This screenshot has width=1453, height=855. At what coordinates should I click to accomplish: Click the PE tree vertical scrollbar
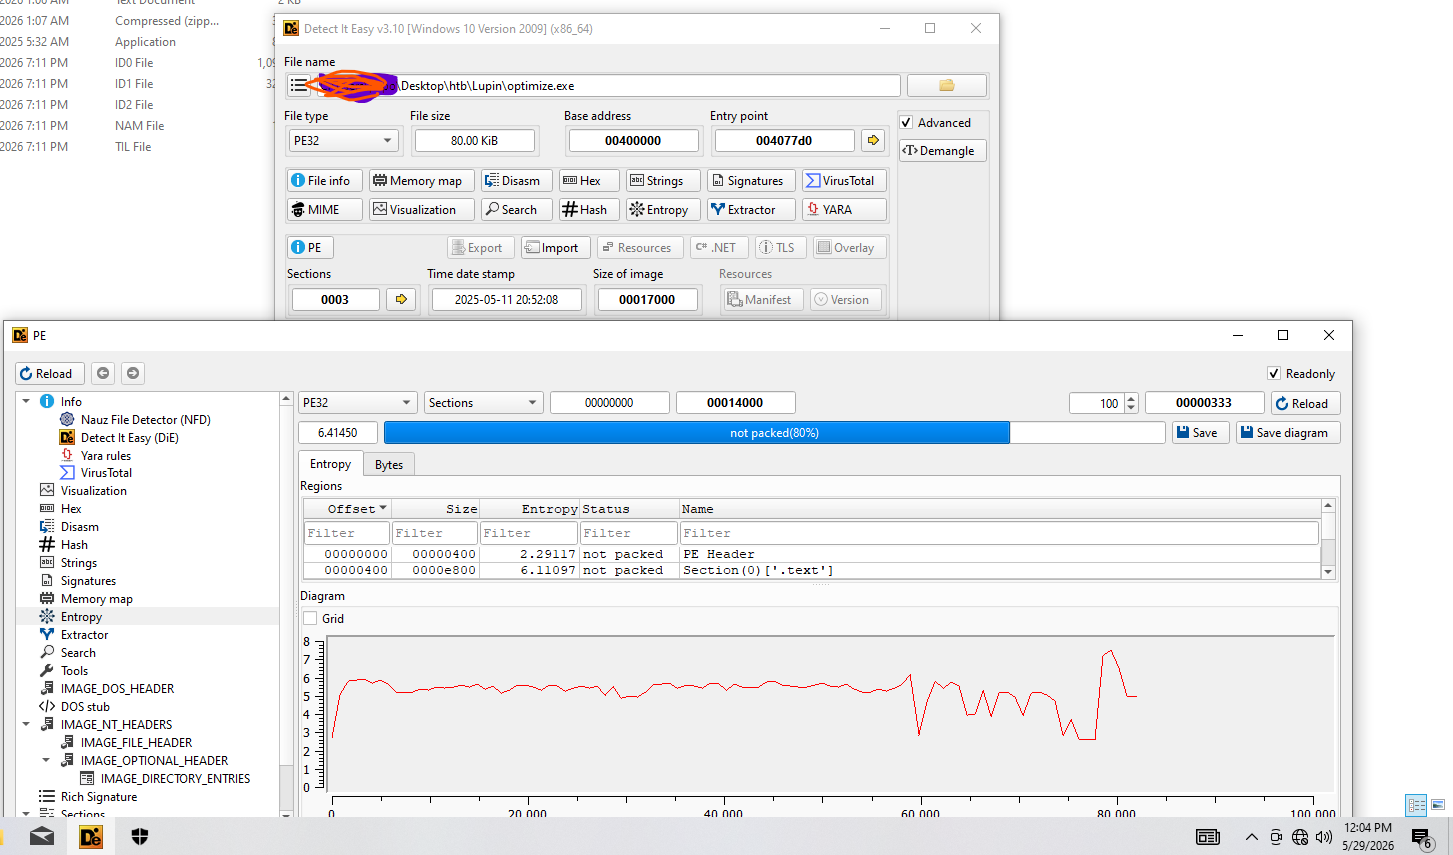[286, 605]
